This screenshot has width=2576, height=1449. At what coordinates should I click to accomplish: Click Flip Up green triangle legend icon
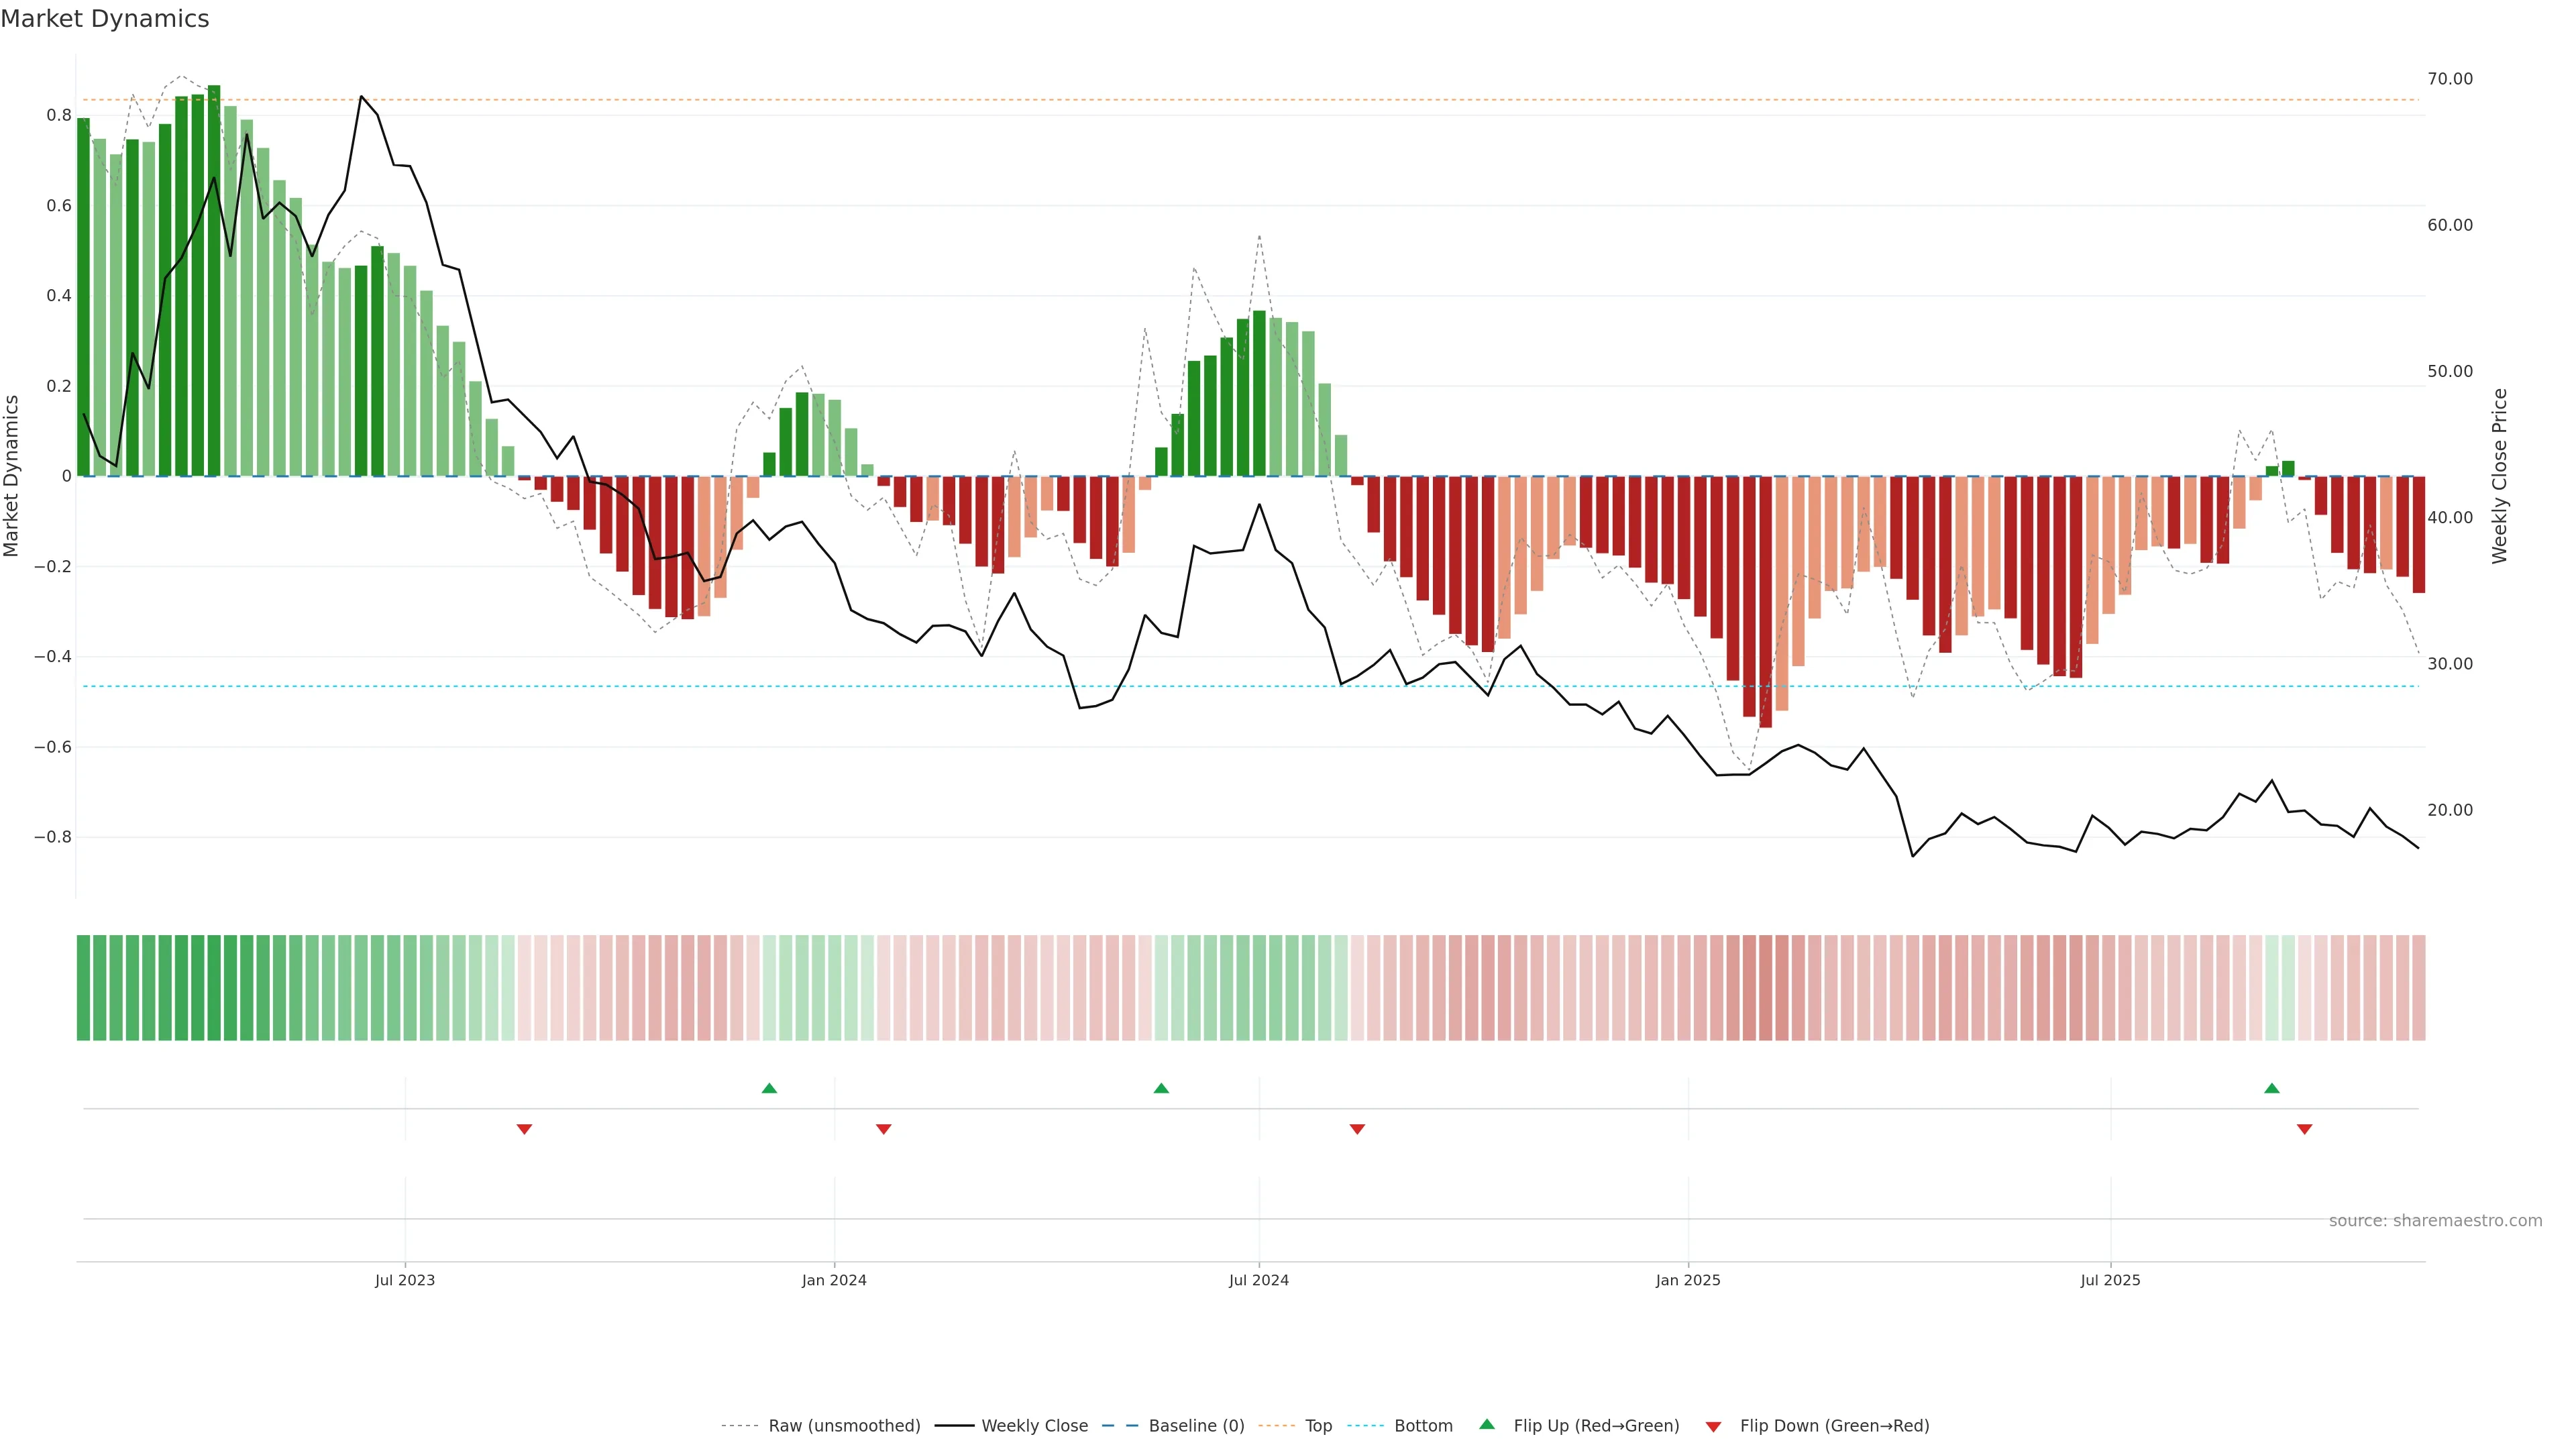(x=1487, y=1424)
